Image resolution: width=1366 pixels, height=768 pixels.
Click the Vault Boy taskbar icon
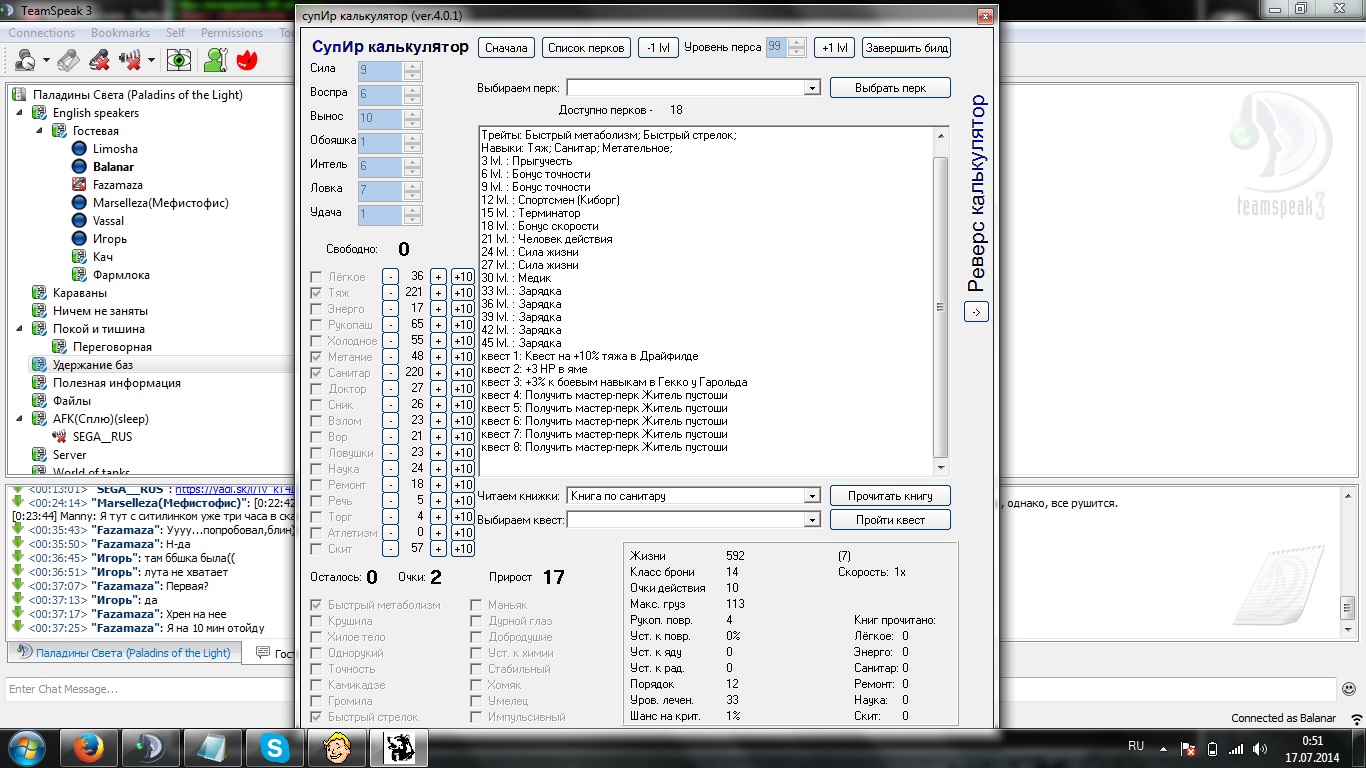click(337, 747)
